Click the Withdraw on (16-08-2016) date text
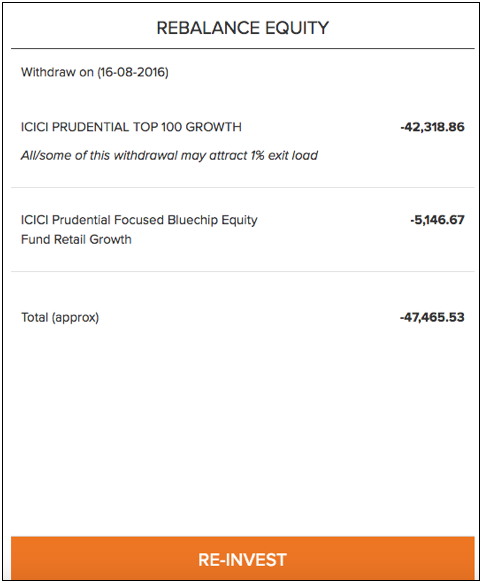 (95, 72)
